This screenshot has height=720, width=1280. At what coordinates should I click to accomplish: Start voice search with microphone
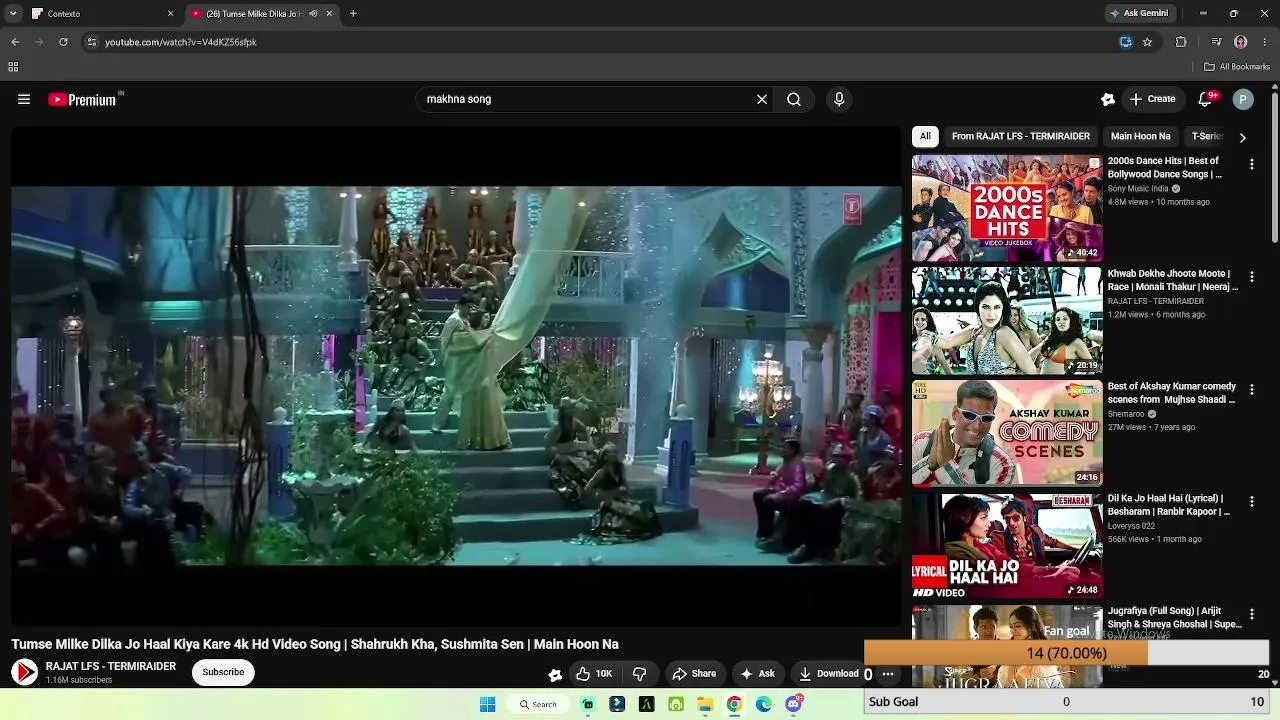coord(839,99)
